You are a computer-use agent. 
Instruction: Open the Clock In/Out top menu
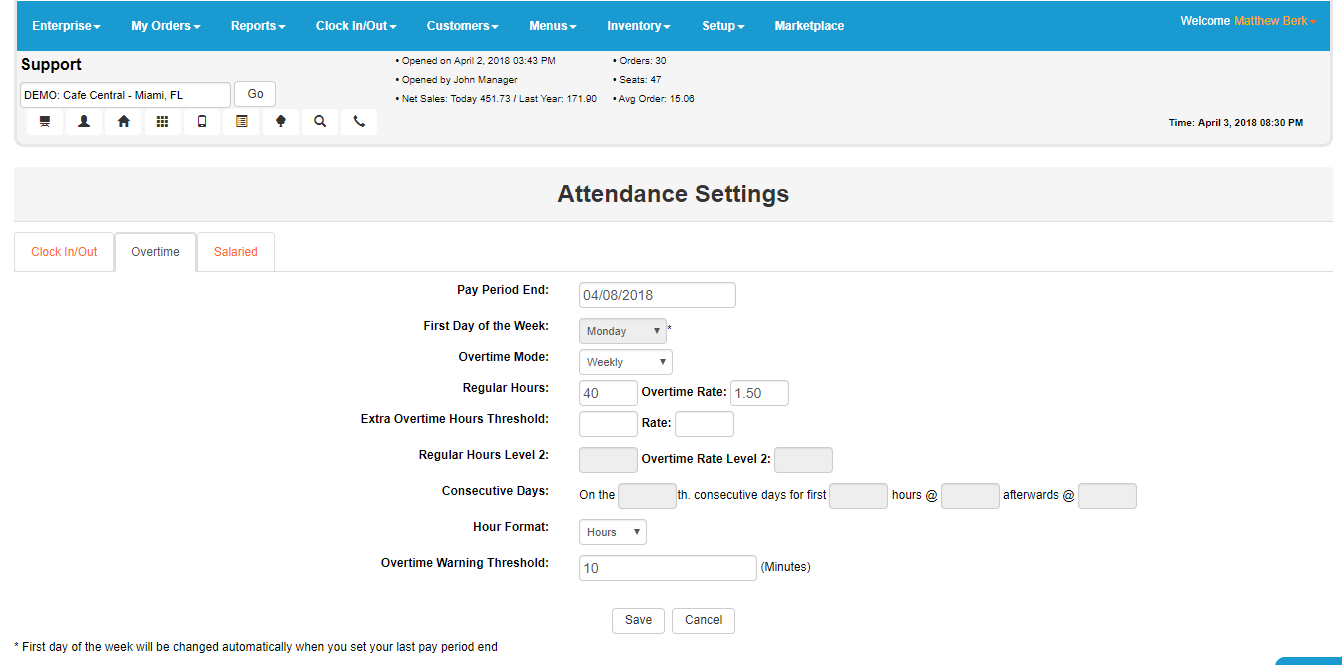pos(356,26)
